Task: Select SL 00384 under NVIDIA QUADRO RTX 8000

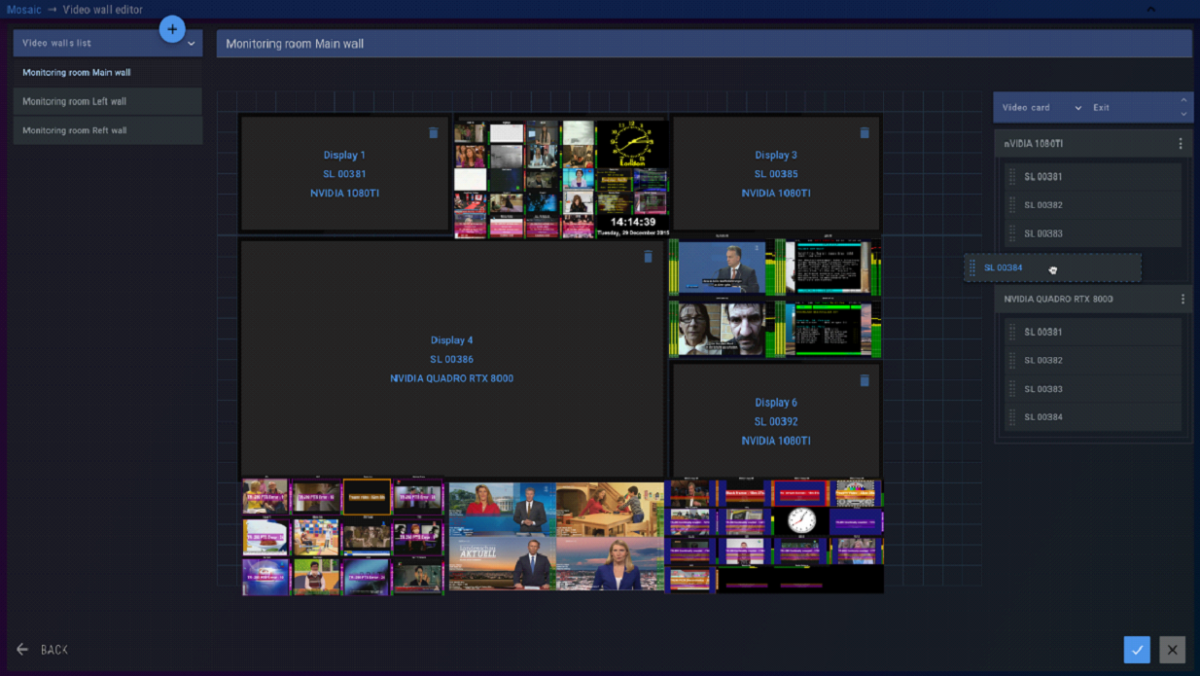Action: pos(1043,417)
